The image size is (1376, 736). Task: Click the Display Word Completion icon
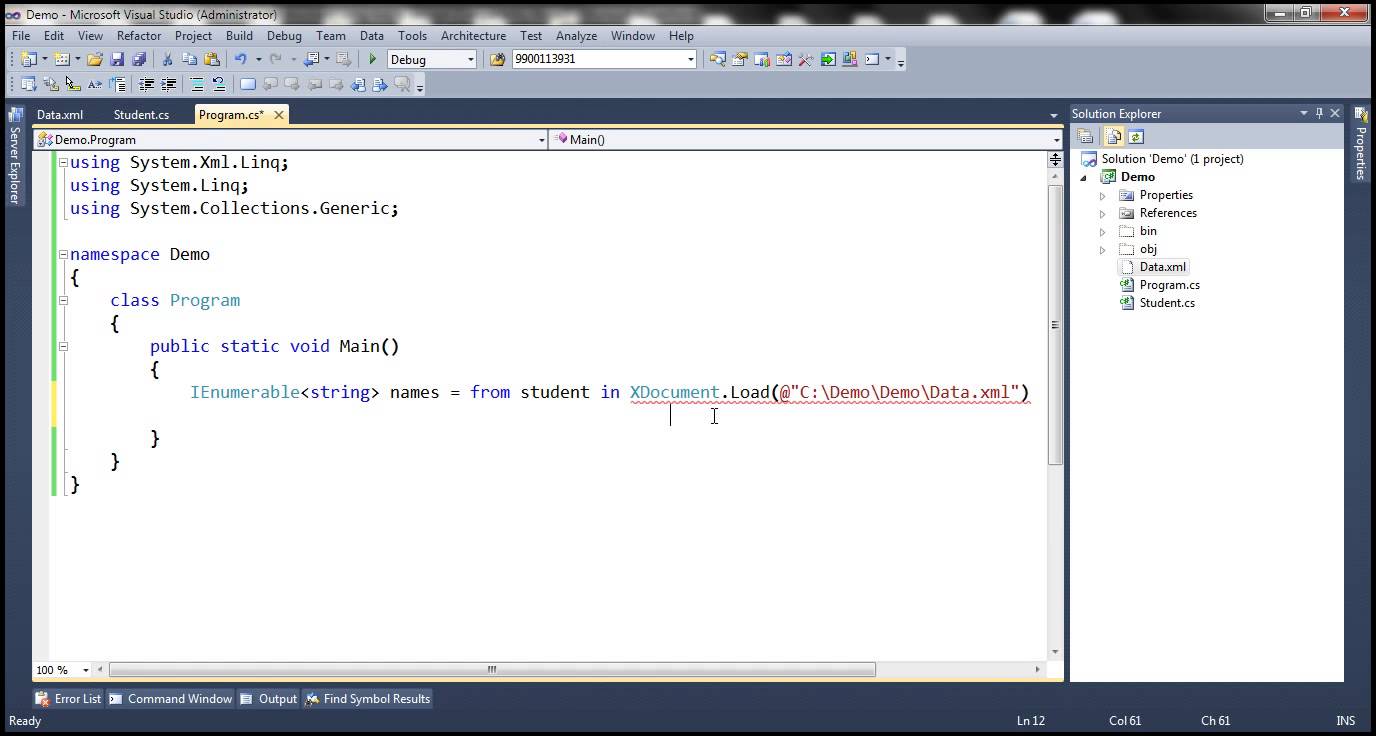95,84
